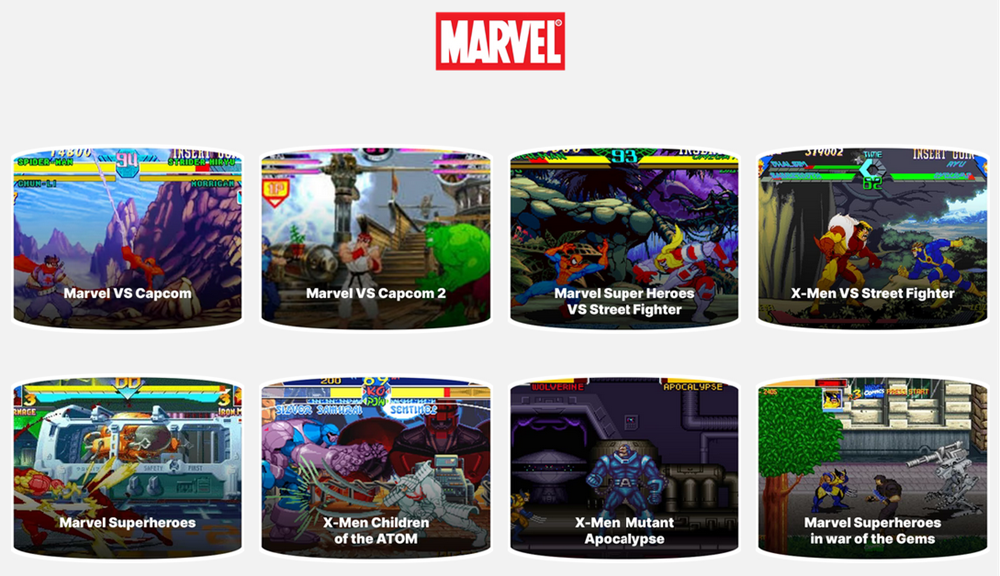Screen dimensions: 1000x576
Task: Open the Marvel VS Capcom game card
Action: pyautogui.click(x=128, y=238)
